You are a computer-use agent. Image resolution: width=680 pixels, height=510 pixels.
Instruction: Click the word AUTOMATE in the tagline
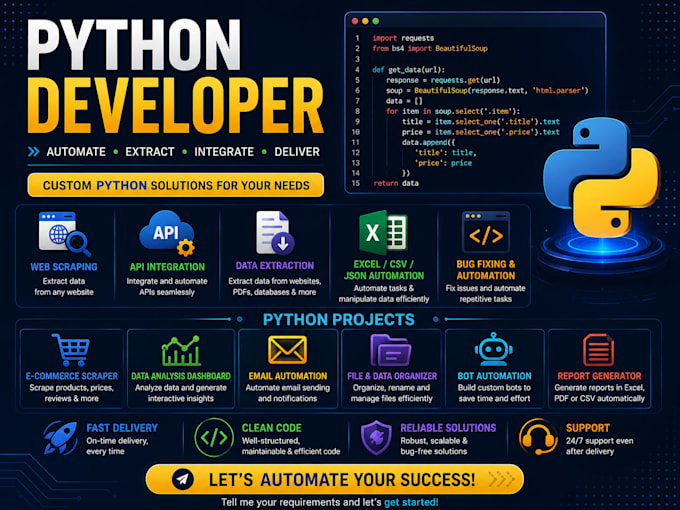click(76, 152)
